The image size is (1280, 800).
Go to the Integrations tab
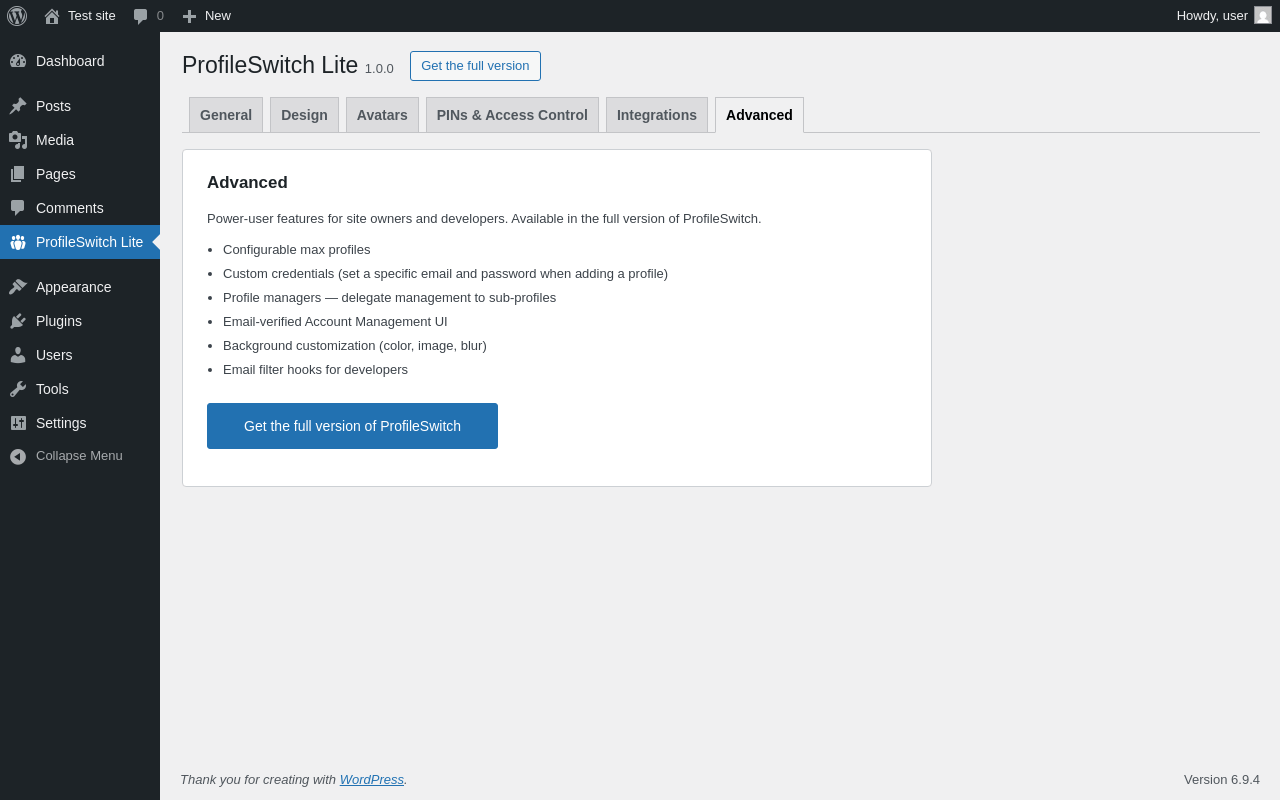pos(657,115)
